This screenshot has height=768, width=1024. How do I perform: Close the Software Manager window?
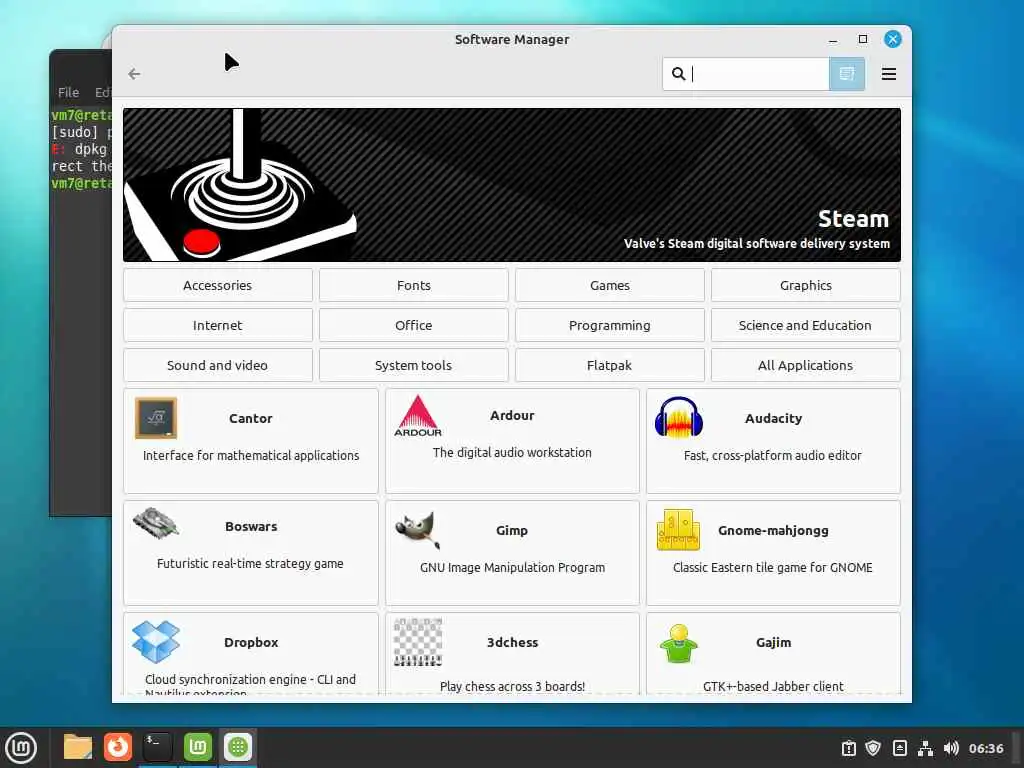coord(893,39)
